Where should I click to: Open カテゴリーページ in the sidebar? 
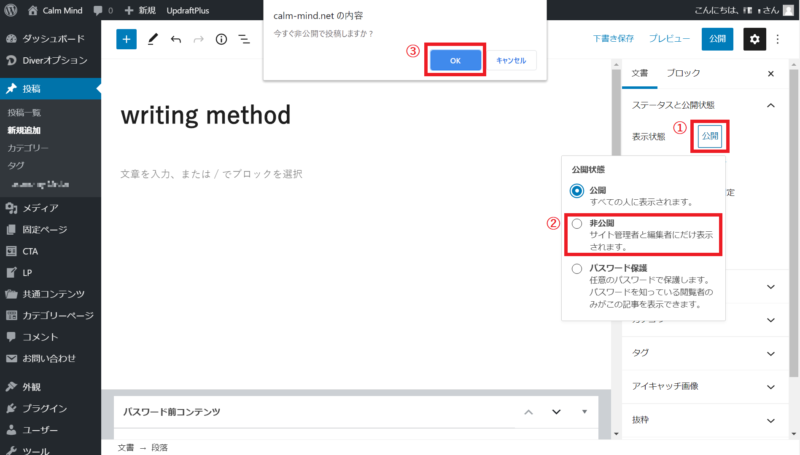(x=51, y=315)
